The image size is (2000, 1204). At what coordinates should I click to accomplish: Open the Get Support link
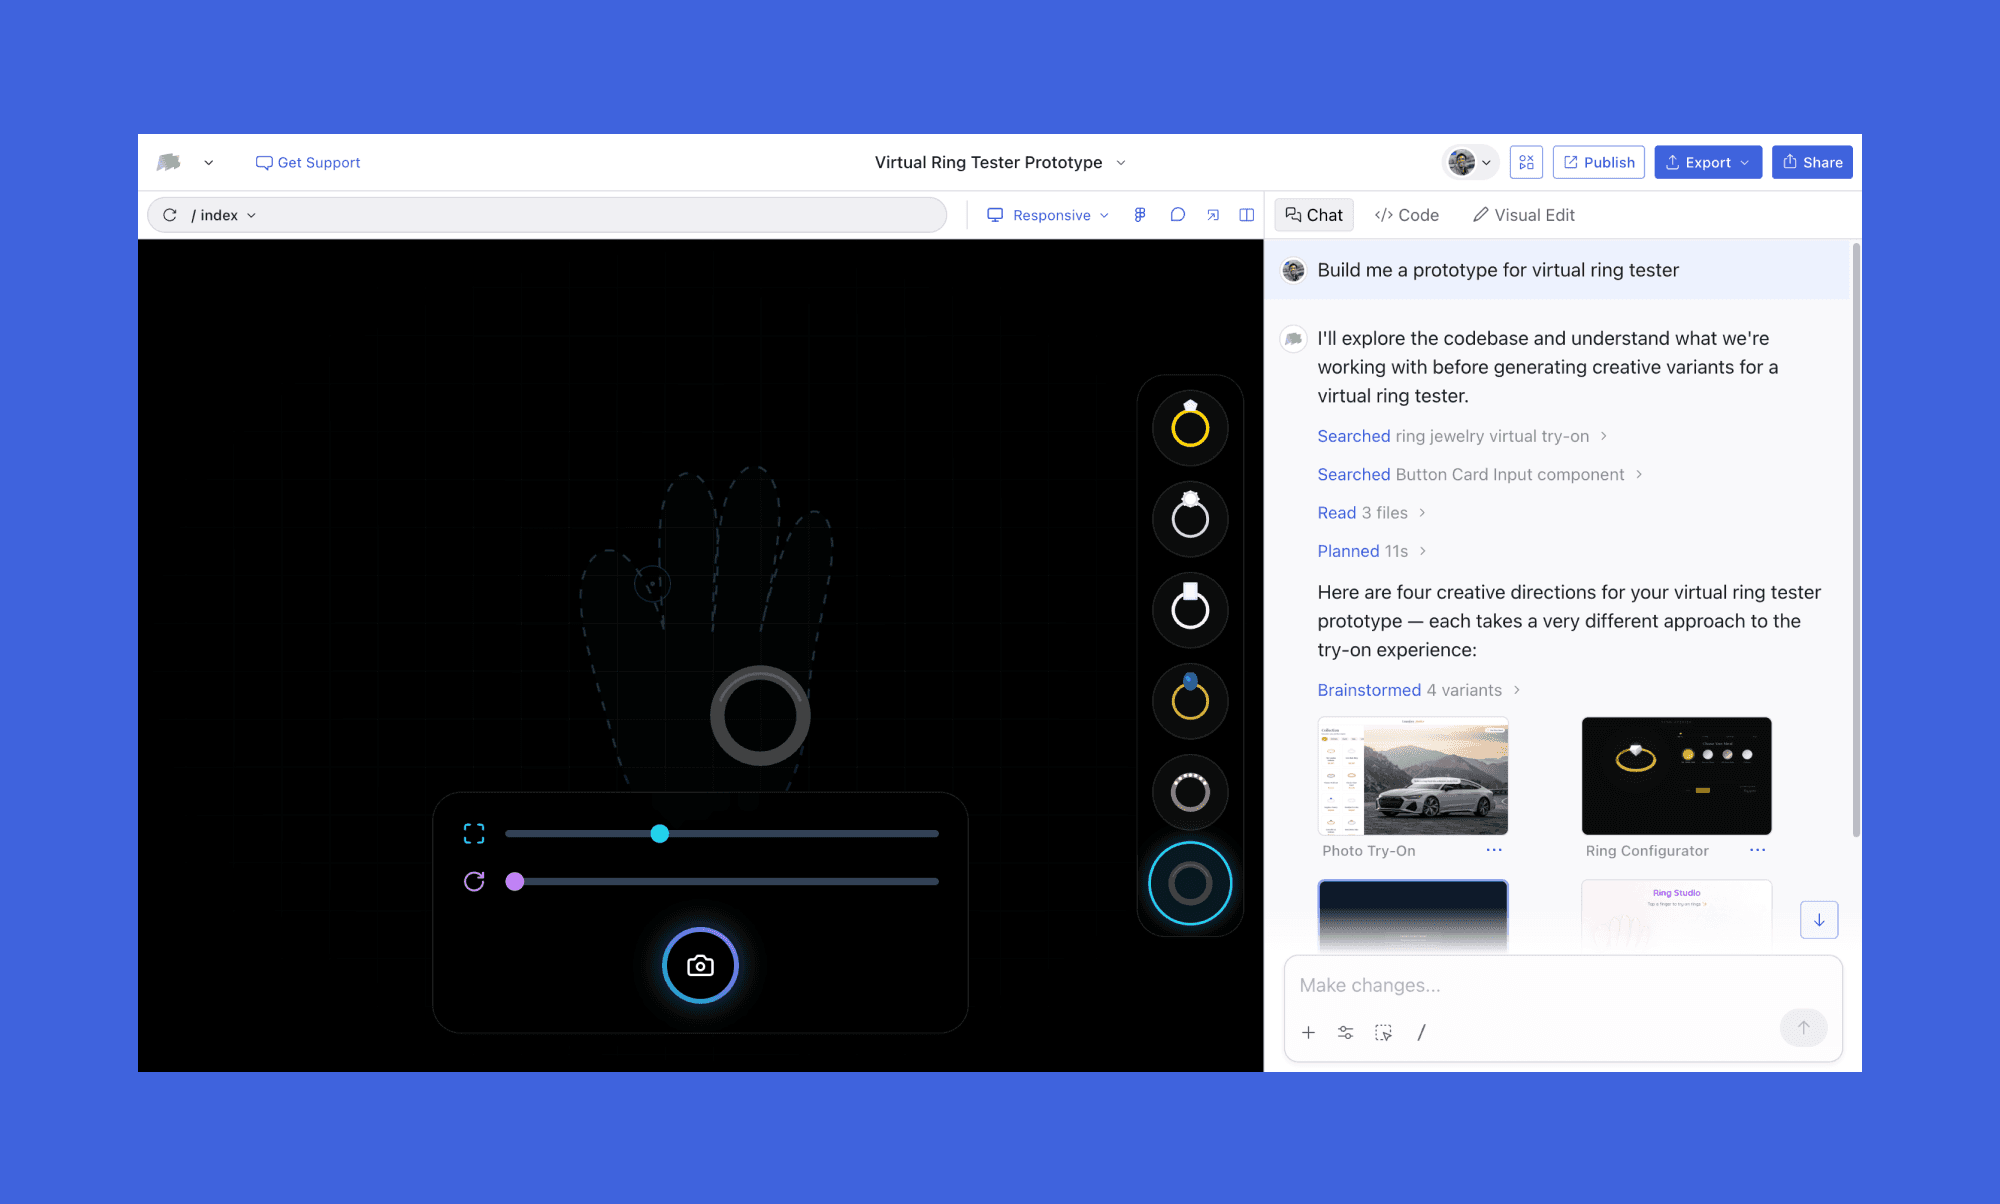coord(308,162)
